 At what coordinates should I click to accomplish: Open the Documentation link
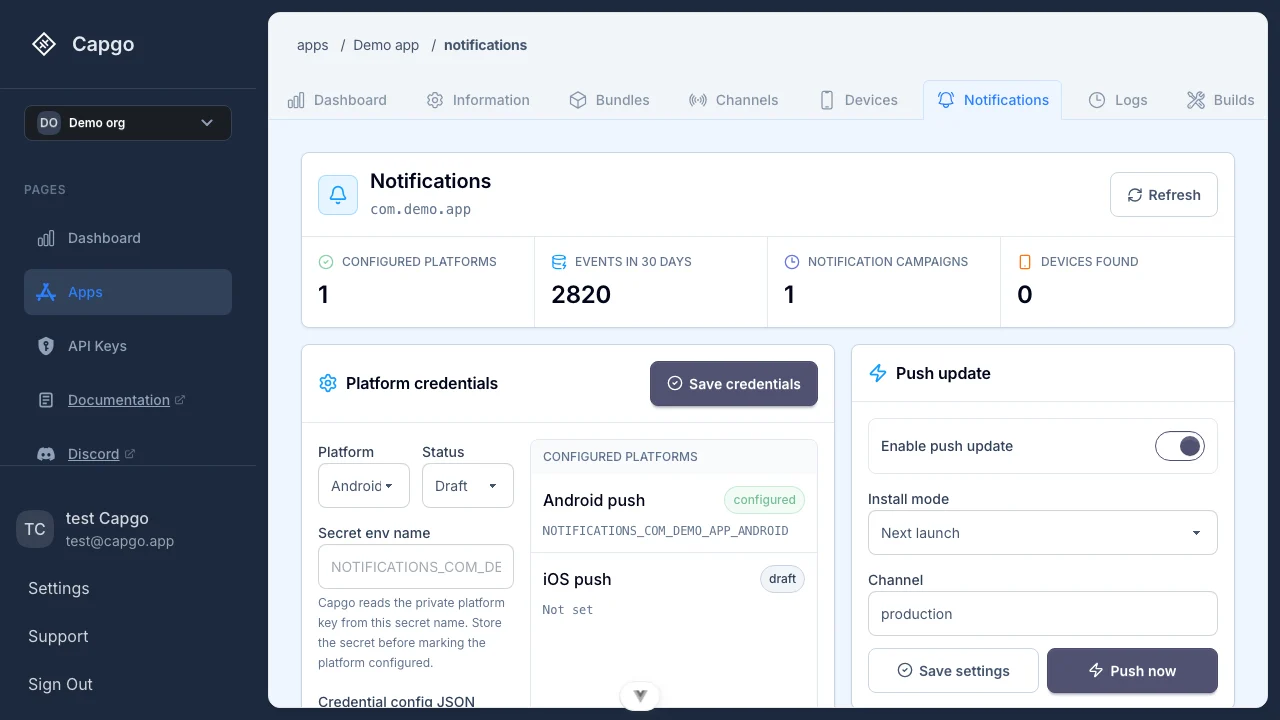(x=119, y=400)
